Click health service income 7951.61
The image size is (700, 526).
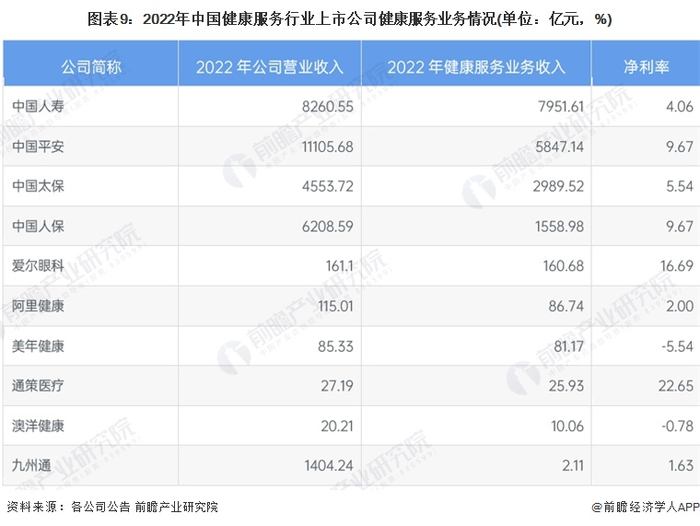(x=561, y=107)
